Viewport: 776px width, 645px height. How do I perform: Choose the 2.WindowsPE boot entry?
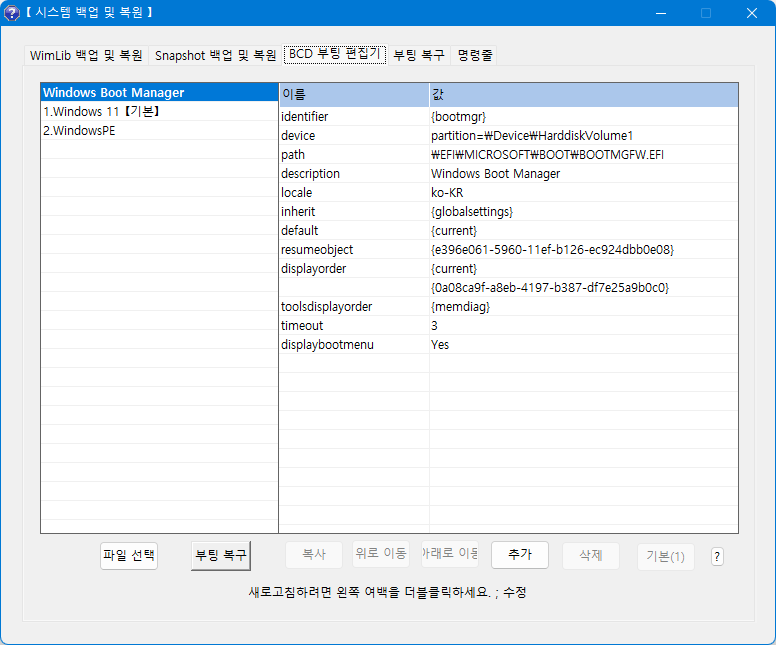pyautogui.click(x=159, y=131)
